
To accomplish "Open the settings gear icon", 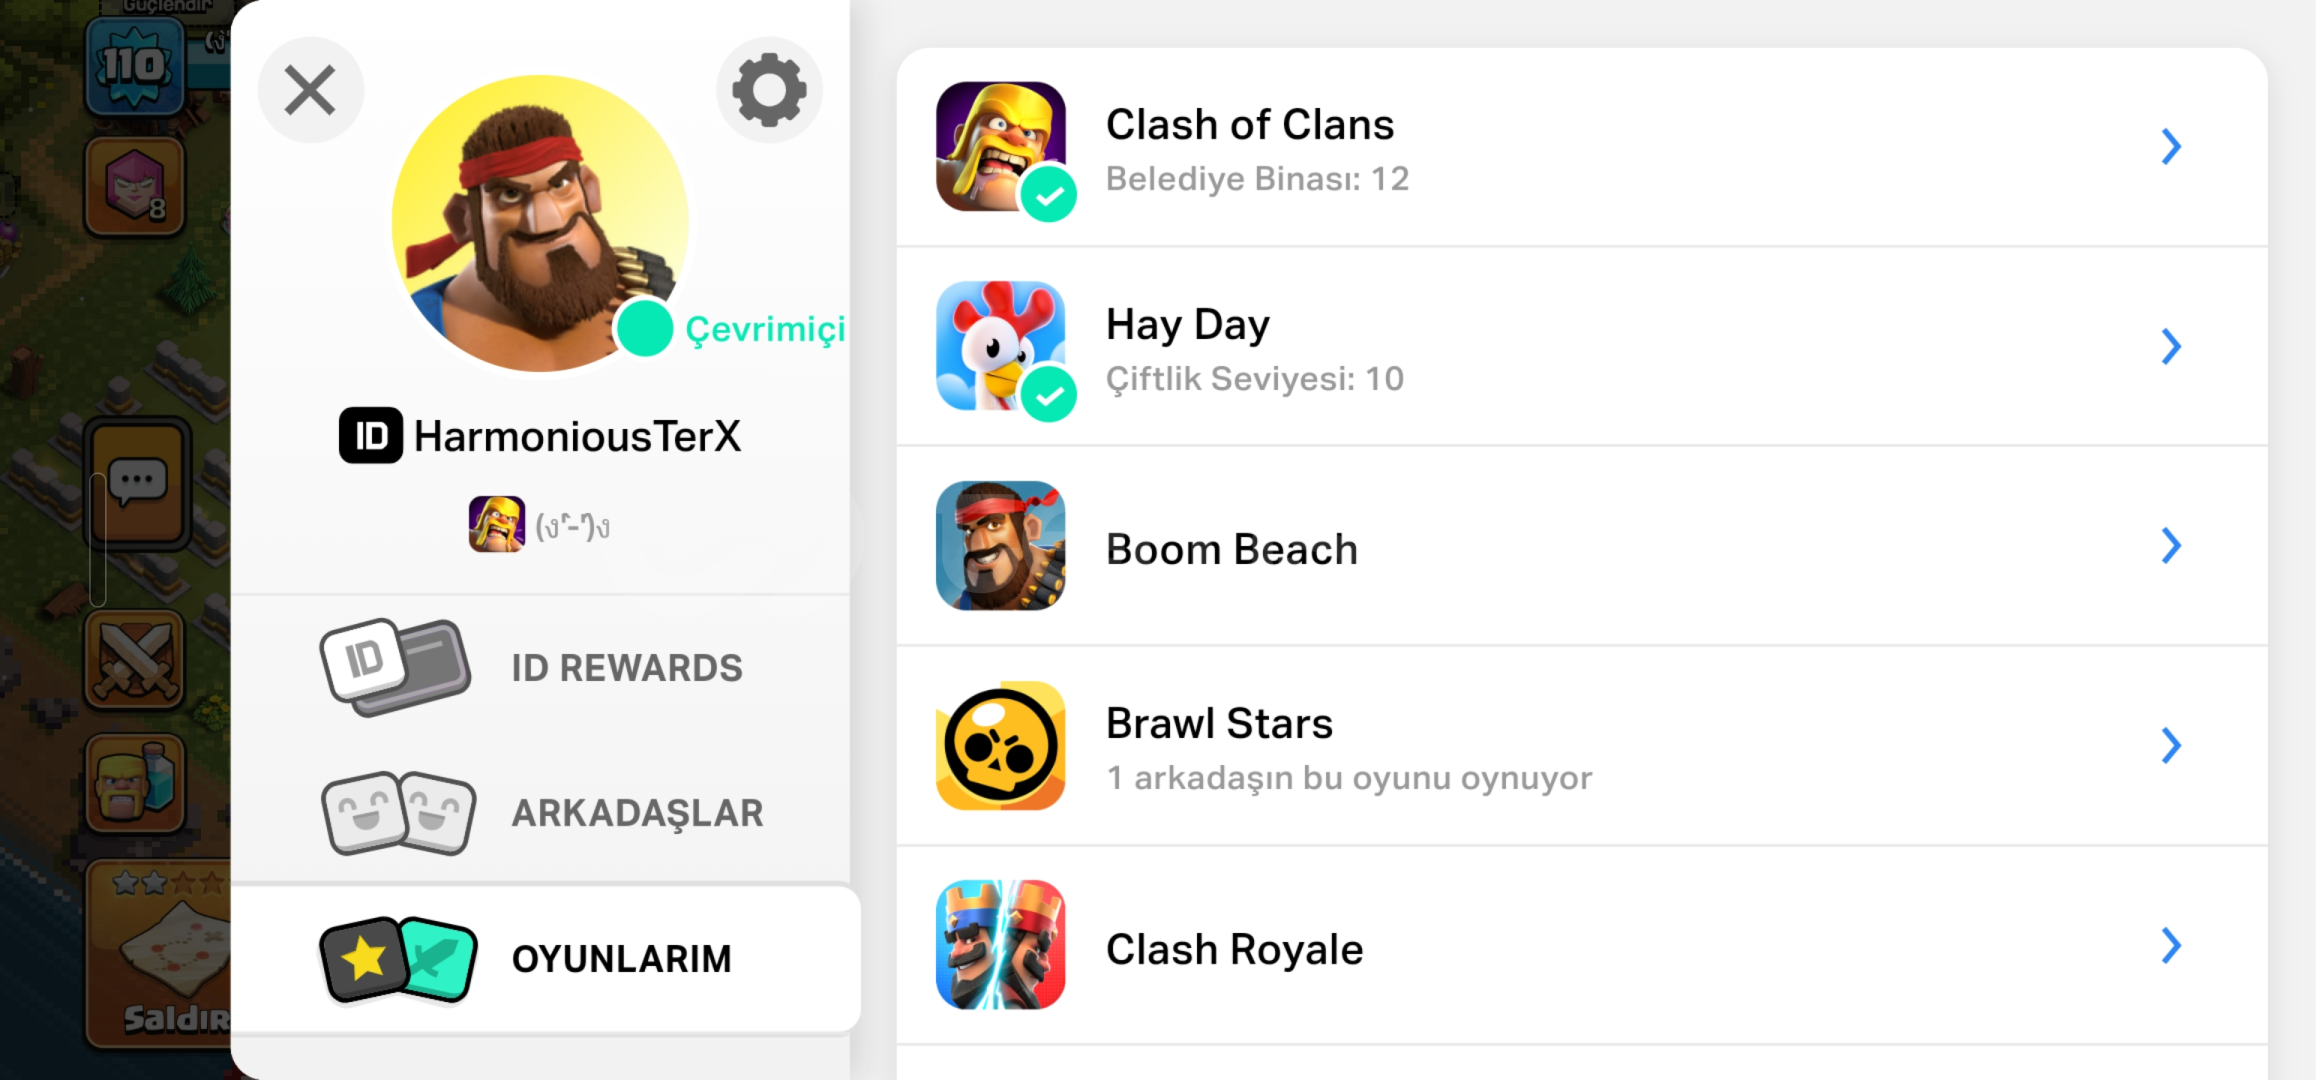I will (769, 90).
